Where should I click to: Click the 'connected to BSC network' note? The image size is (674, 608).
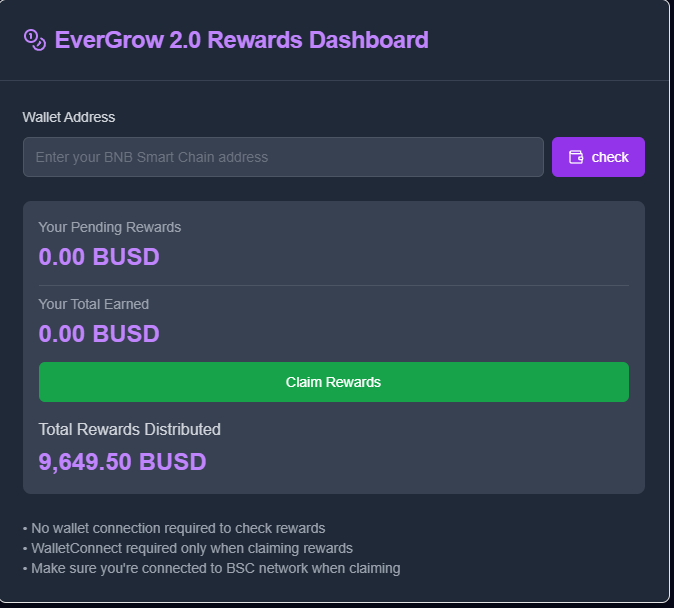click(x=211, y=568)
